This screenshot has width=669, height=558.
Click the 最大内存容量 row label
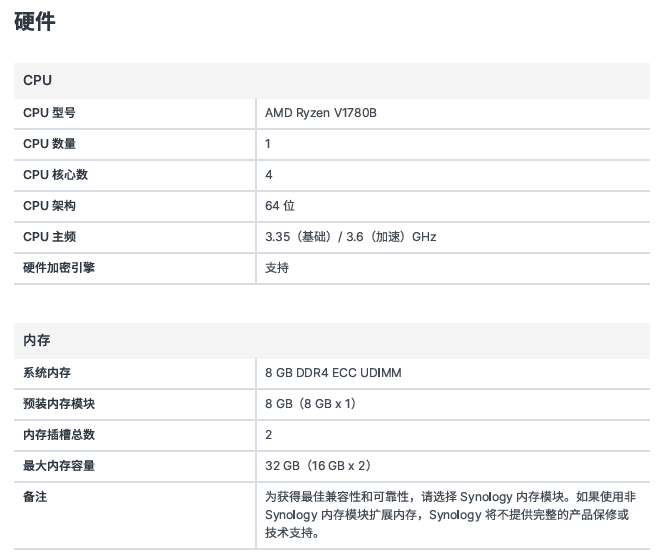coord(59,466)
